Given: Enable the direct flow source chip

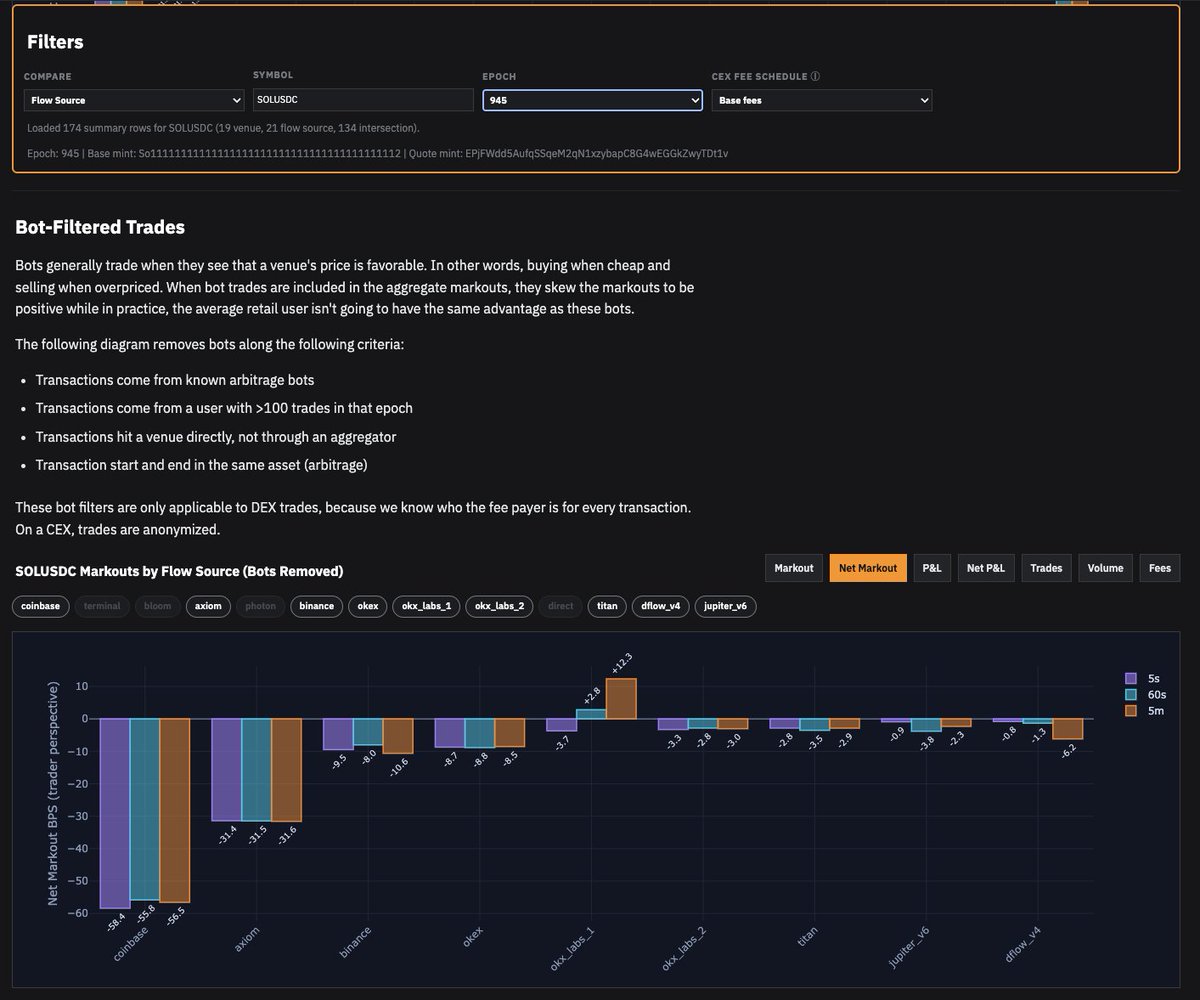Looking at the screenshot, I should (561, 606).
